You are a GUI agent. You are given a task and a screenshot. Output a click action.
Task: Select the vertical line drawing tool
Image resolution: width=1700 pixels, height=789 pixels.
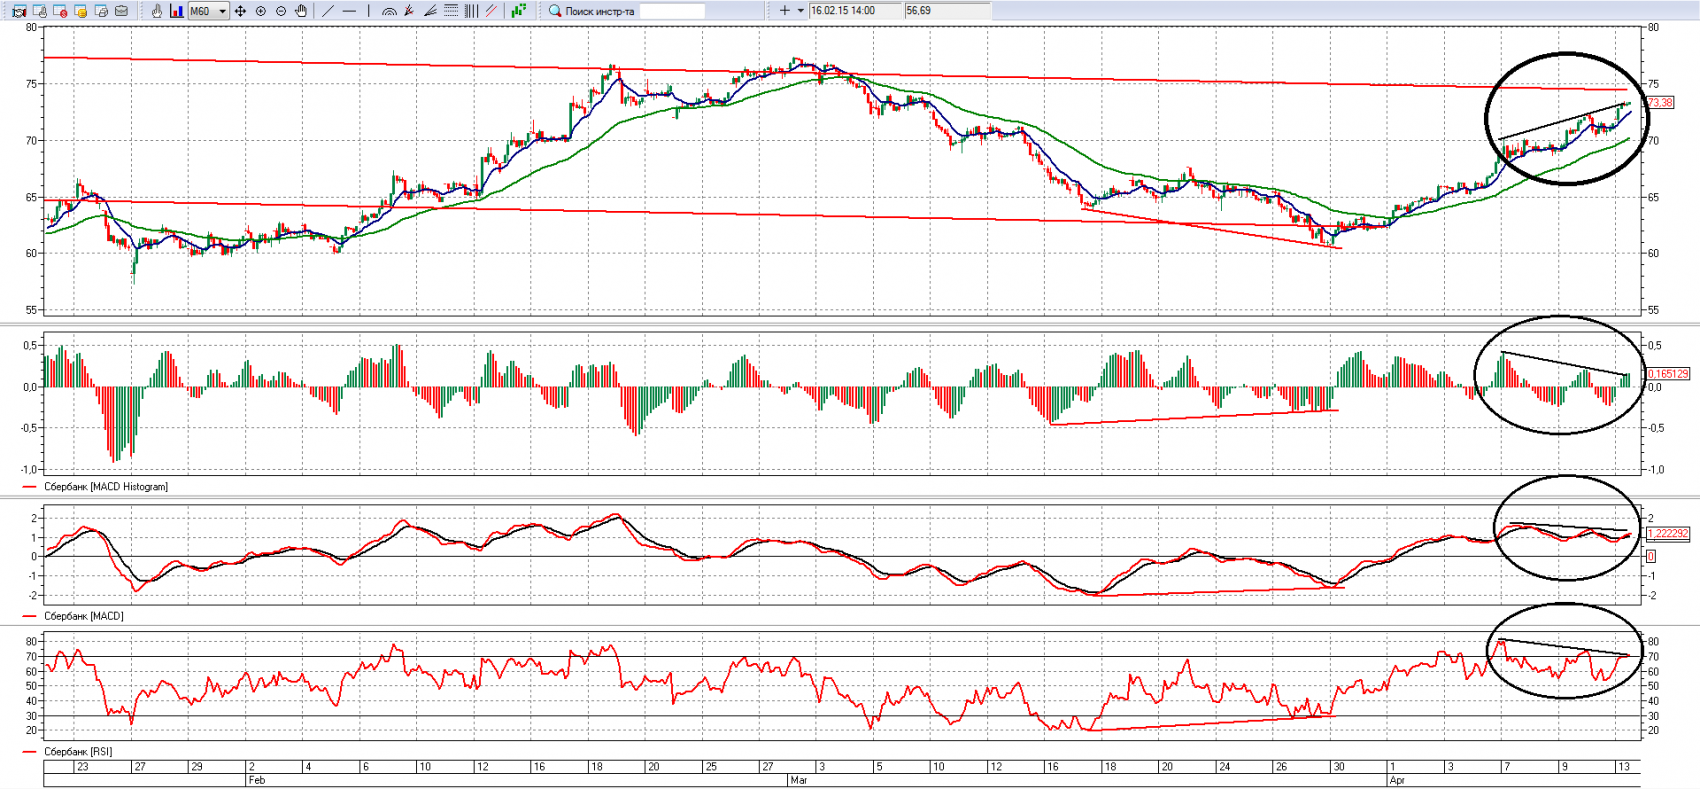point(368,11)
